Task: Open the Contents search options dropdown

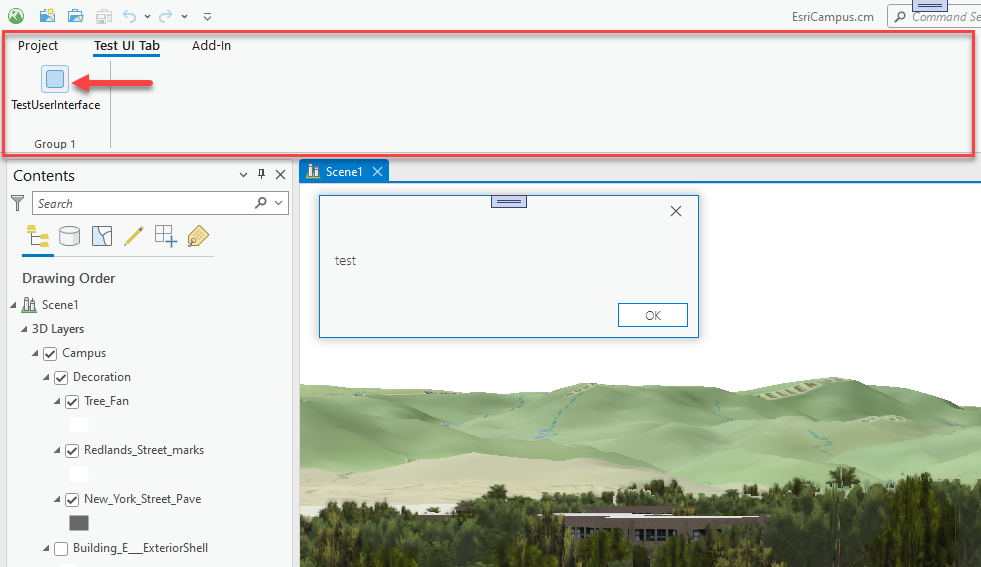Action: tap(278, 203)
